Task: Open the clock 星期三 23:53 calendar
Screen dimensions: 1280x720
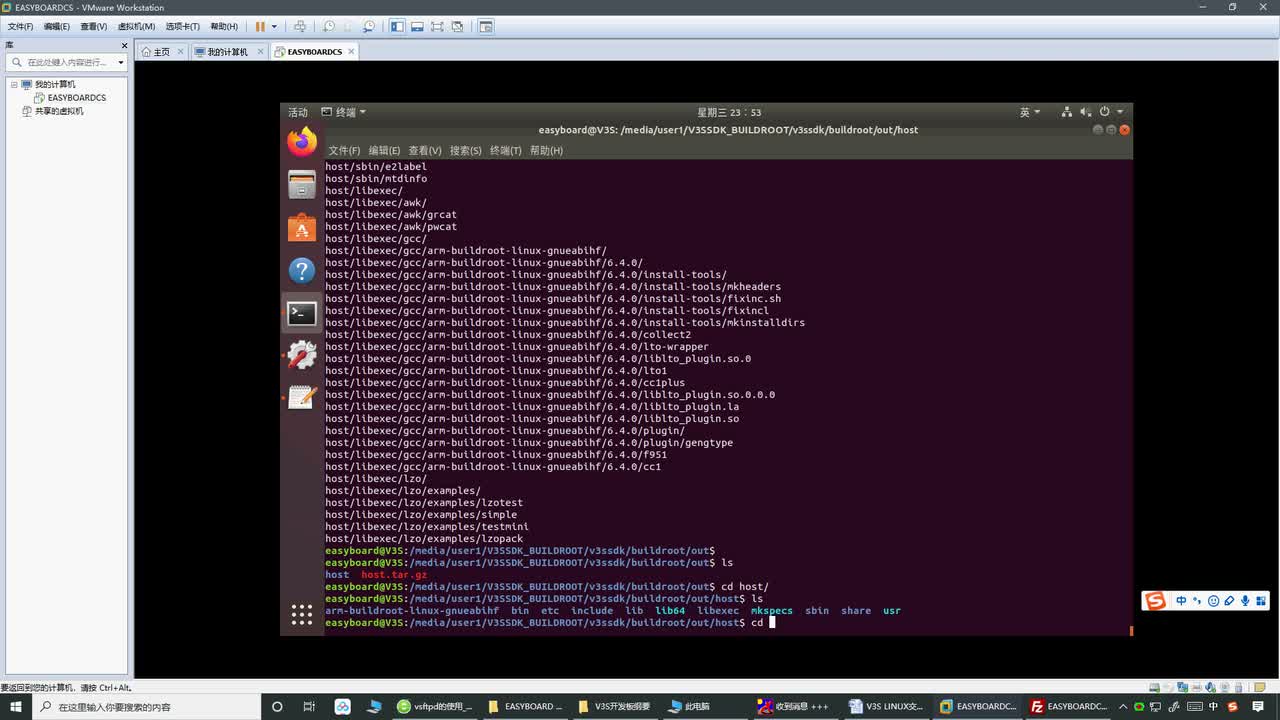Action: click(729, 112)
